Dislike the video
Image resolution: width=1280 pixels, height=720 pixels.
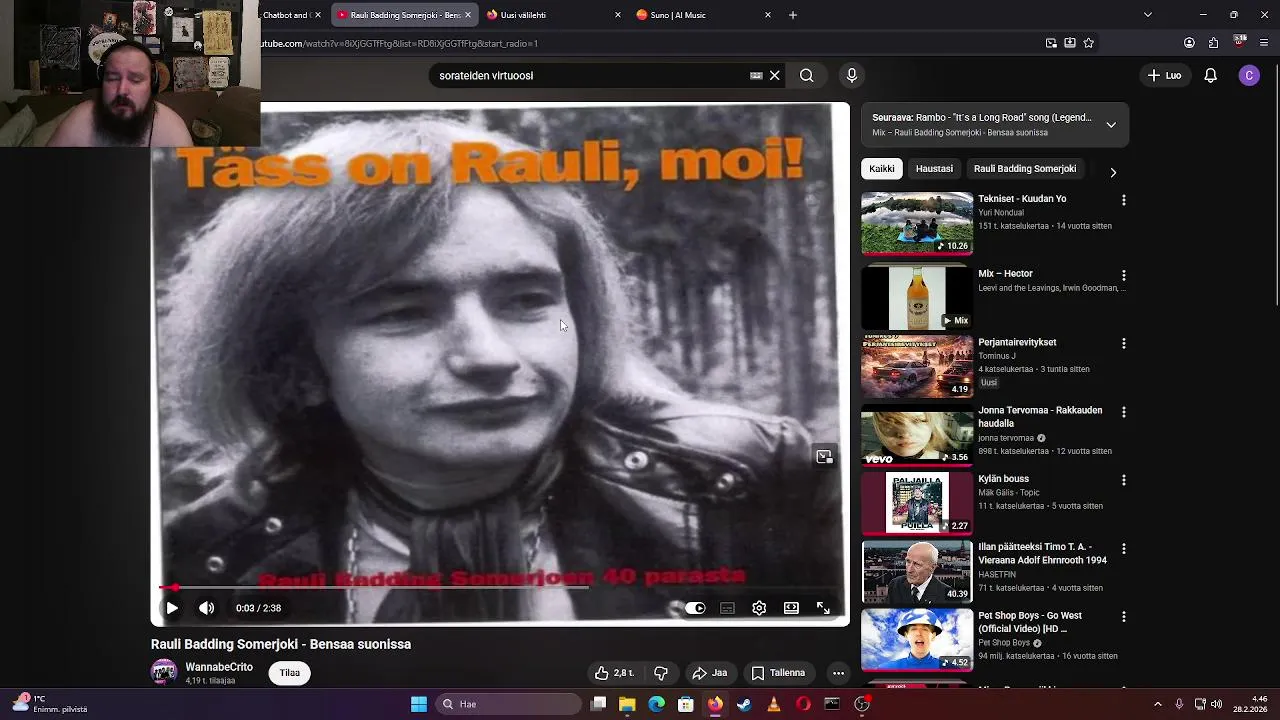(661, 673)
